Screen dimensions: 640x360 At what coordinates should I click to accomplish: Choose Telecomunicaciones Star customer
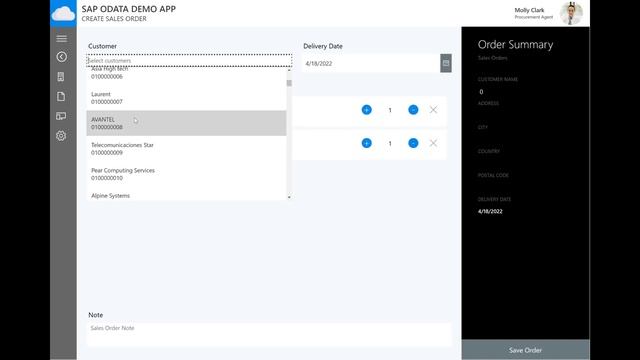186,149
